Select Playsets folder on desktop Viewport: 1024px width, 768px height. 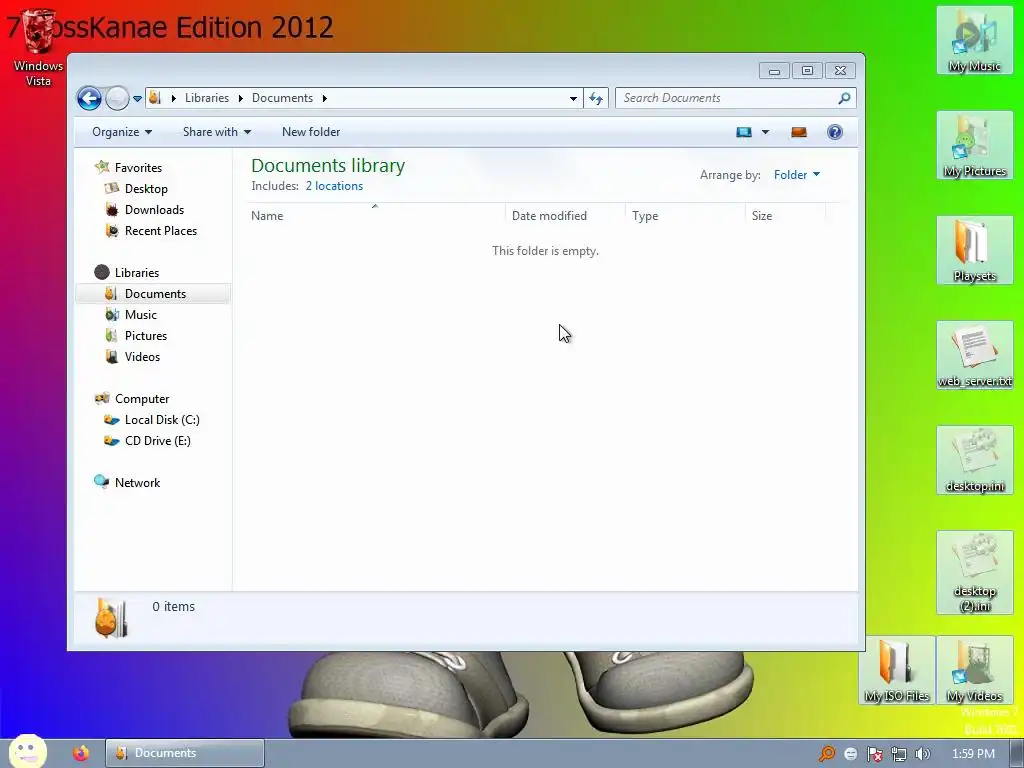pyautogui.click(x=974, y=250)
